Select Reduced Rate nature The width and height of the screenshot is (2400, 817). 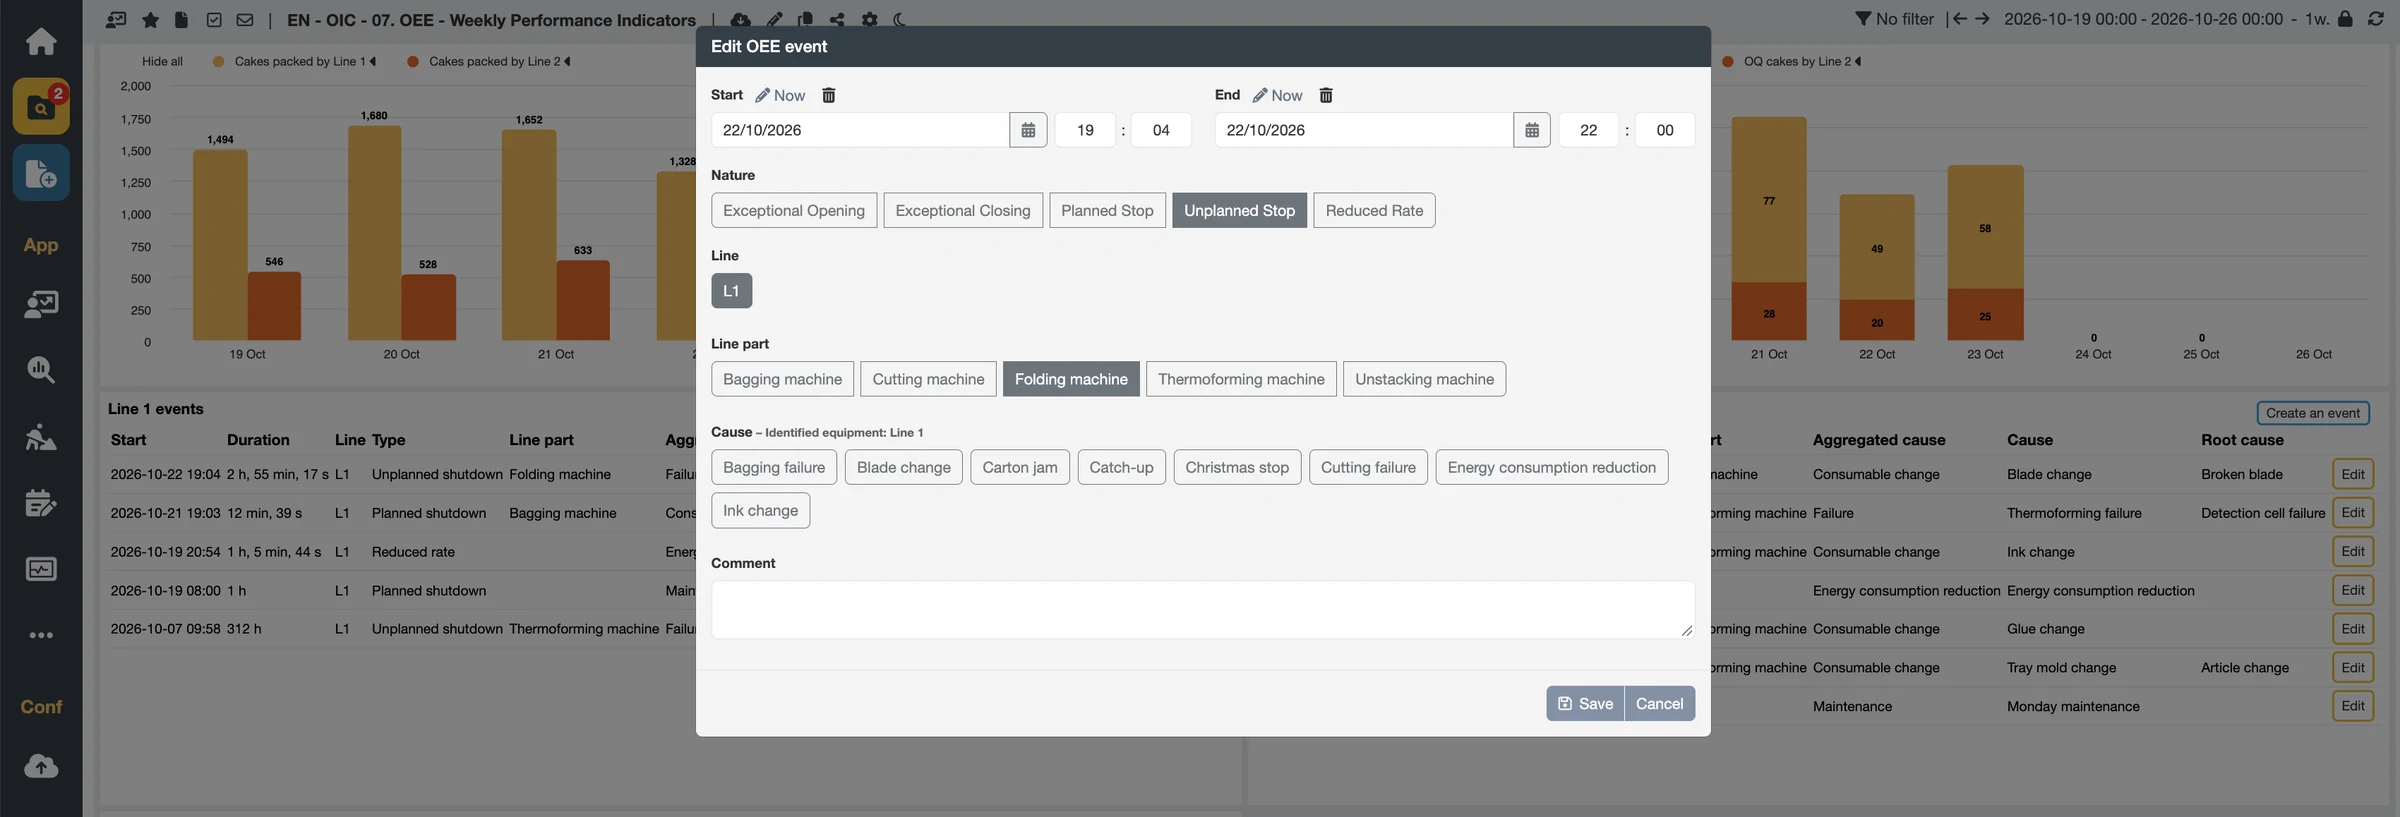(1374, 210)
